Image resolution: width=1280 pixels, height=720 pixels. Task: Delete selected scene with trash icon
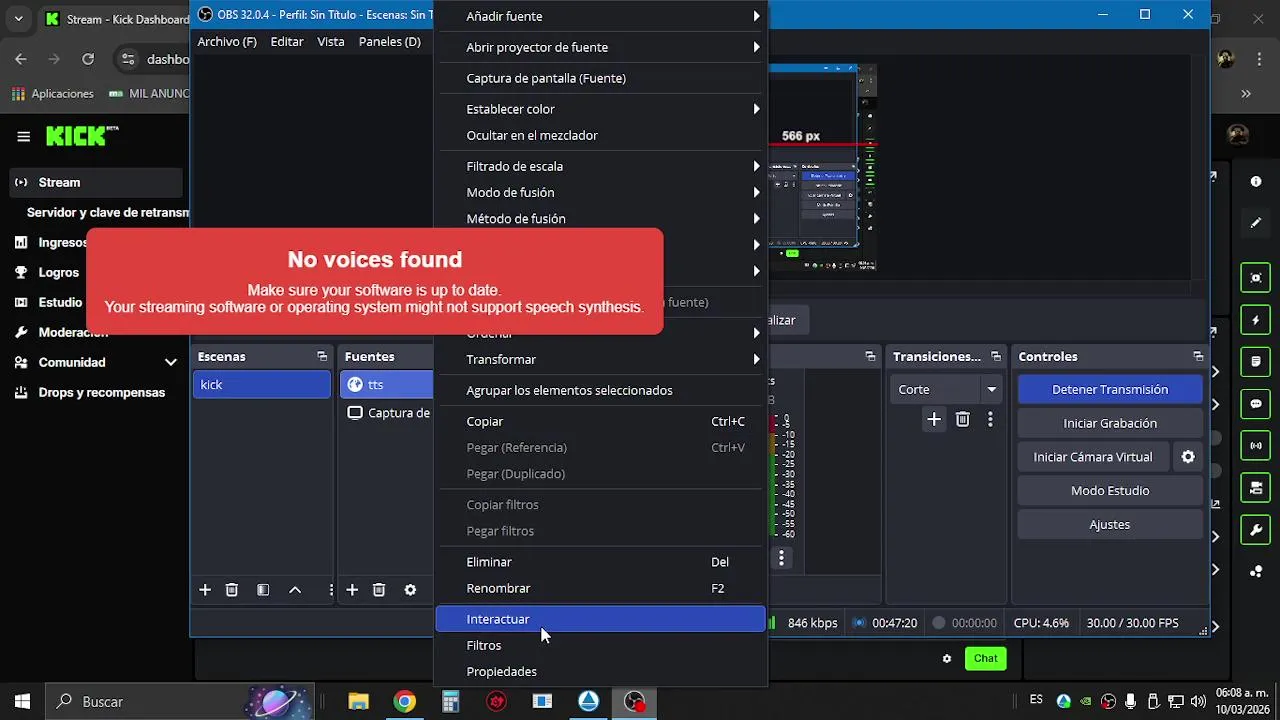tap(232, 590)
